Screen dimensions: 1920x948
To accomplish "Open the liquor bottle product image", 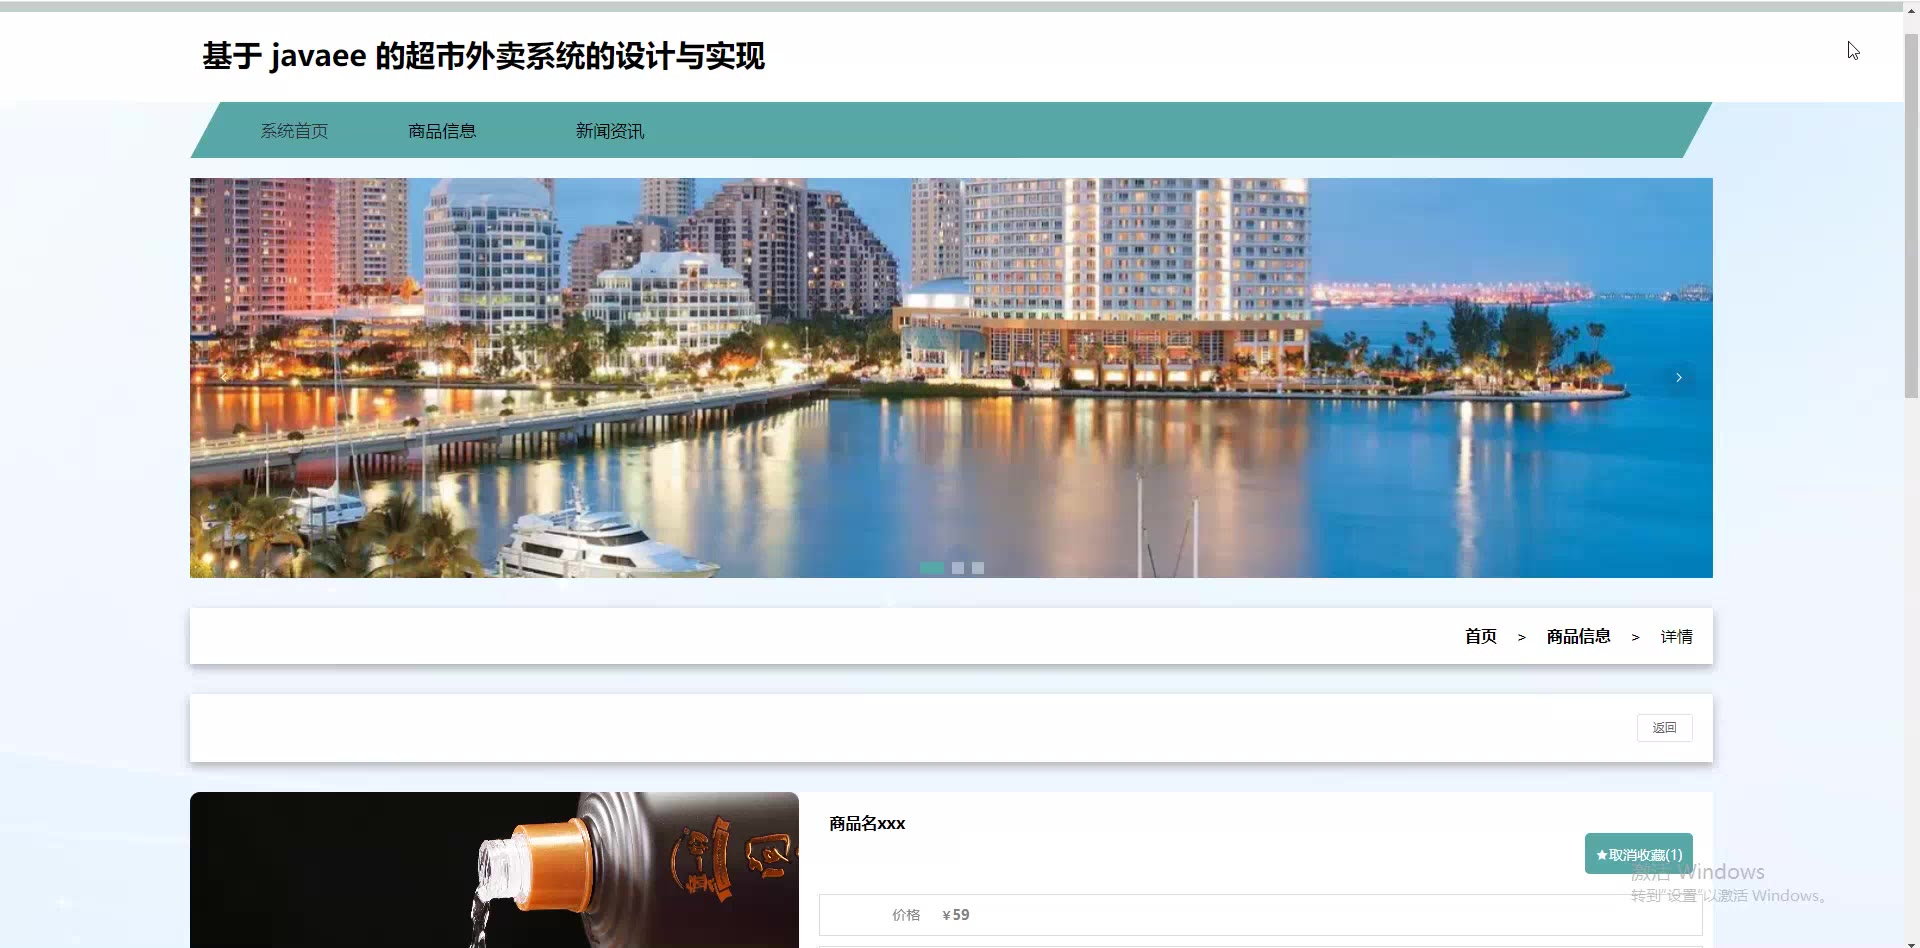I will pyautogui.click(x=494, y=870).
